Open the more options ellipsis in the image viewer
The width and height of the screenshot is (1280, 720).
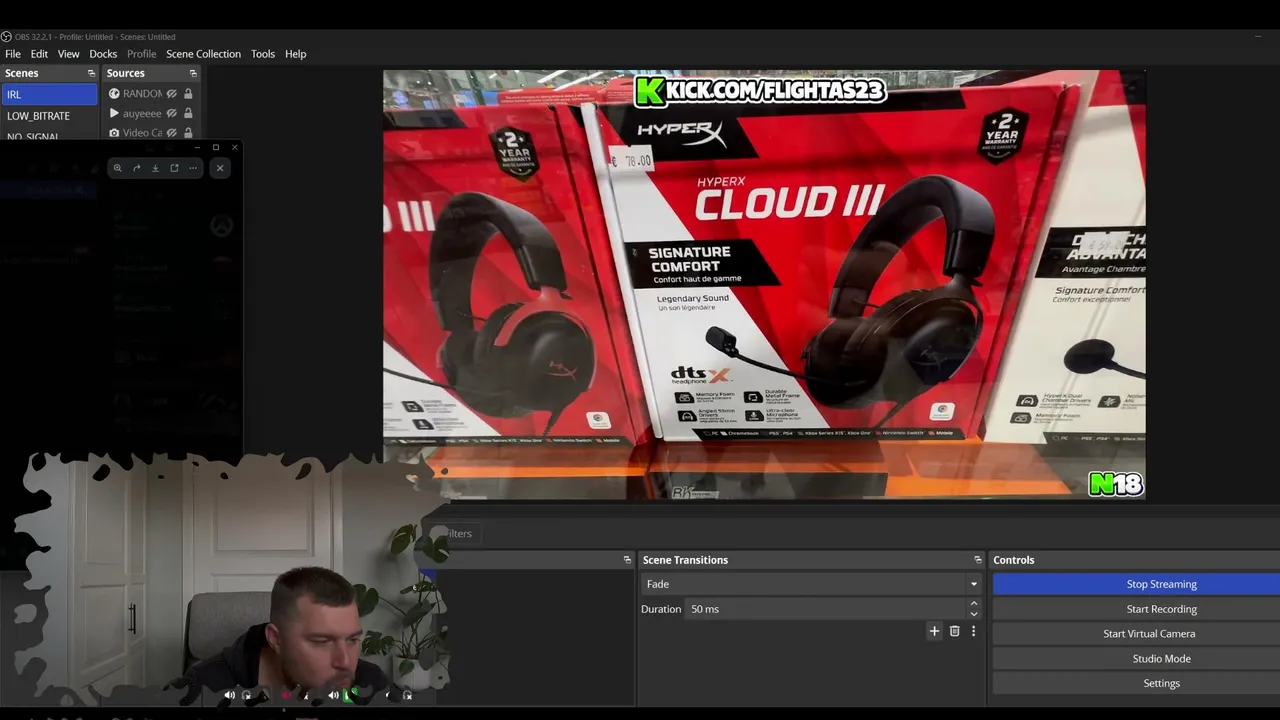[193, 168]
